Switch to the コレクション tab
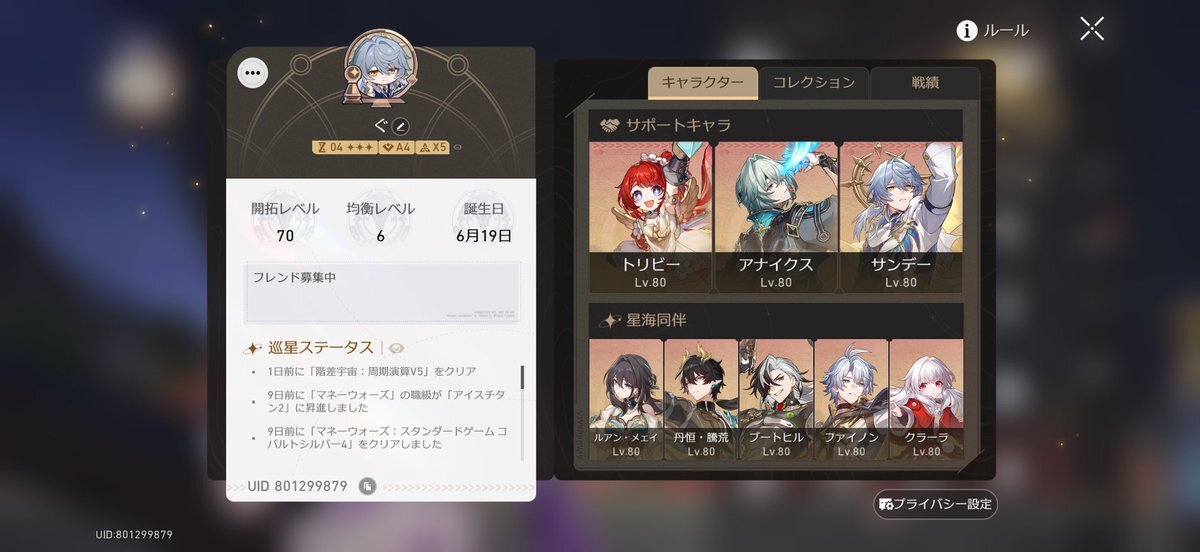1200x552 pixels. click(x=814, y=83)
